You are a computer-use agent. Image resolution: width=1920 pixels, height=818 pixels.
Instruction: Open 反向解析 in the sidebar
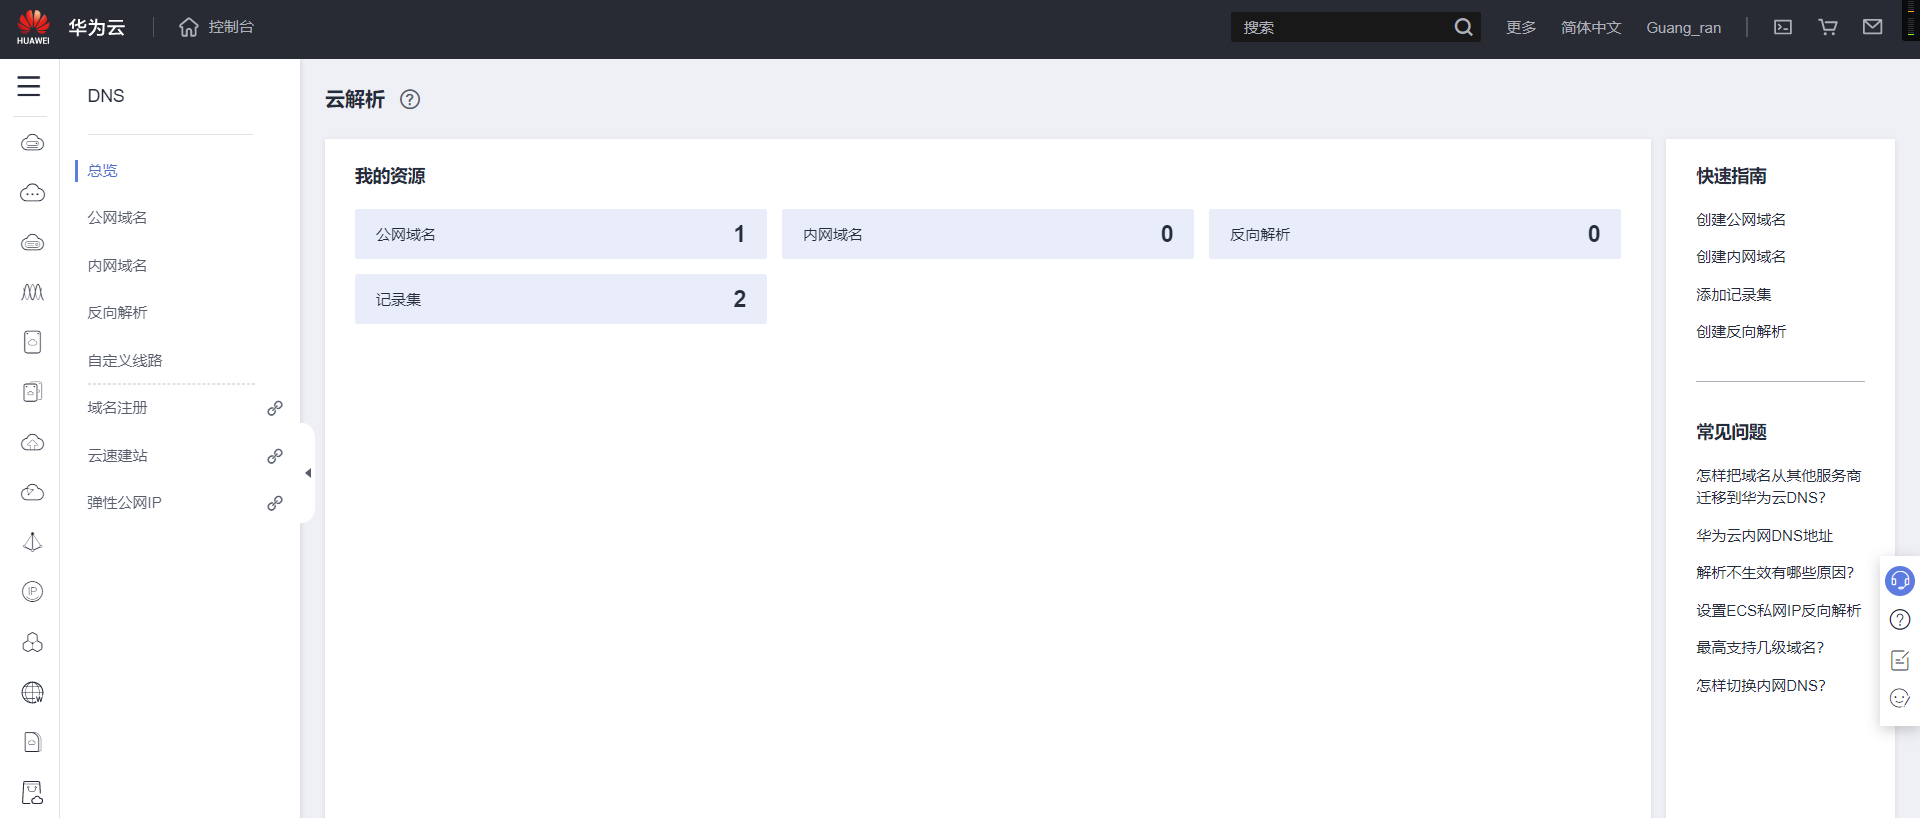pos(117,313)
